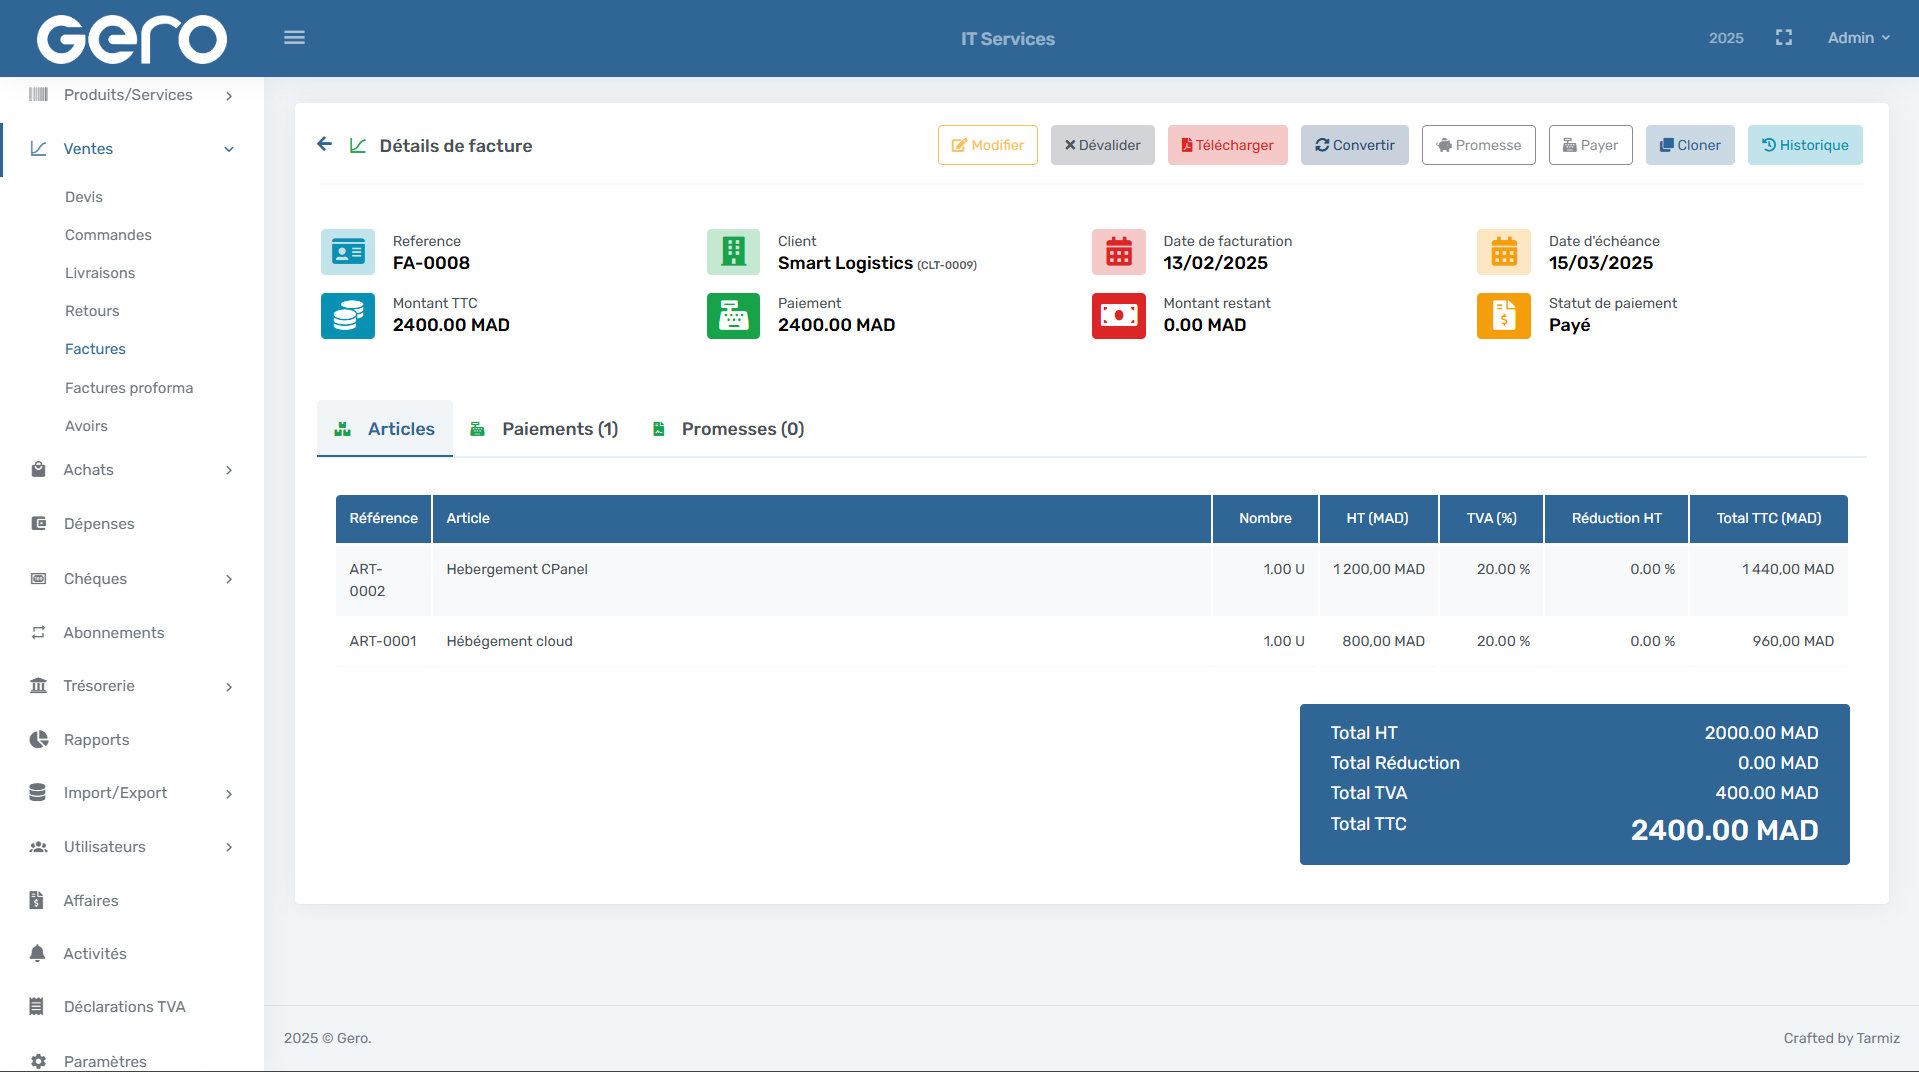Click the Rapports pie chart icon
This screenshot has width=1919, height=1072.
pyautogui.click(x=39, y=739)
